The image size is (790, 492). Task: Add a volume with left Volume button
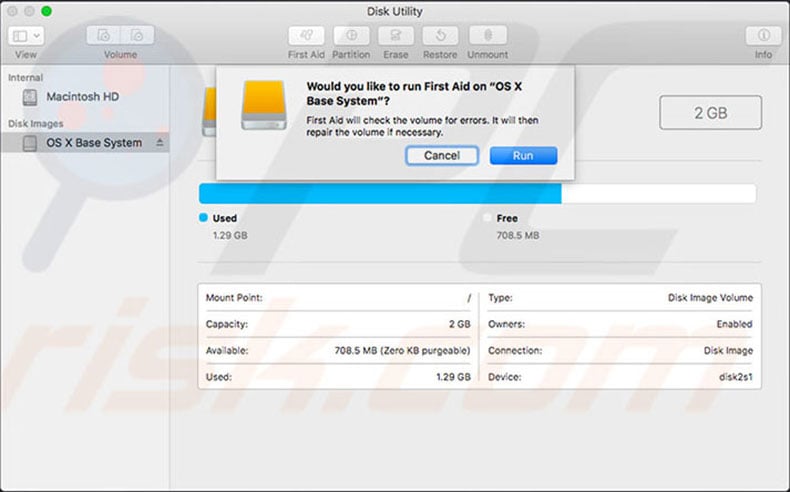click(x=103, y=35)
